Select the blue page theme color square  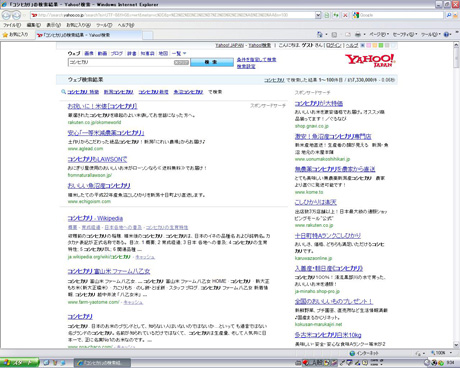[363, 45]
